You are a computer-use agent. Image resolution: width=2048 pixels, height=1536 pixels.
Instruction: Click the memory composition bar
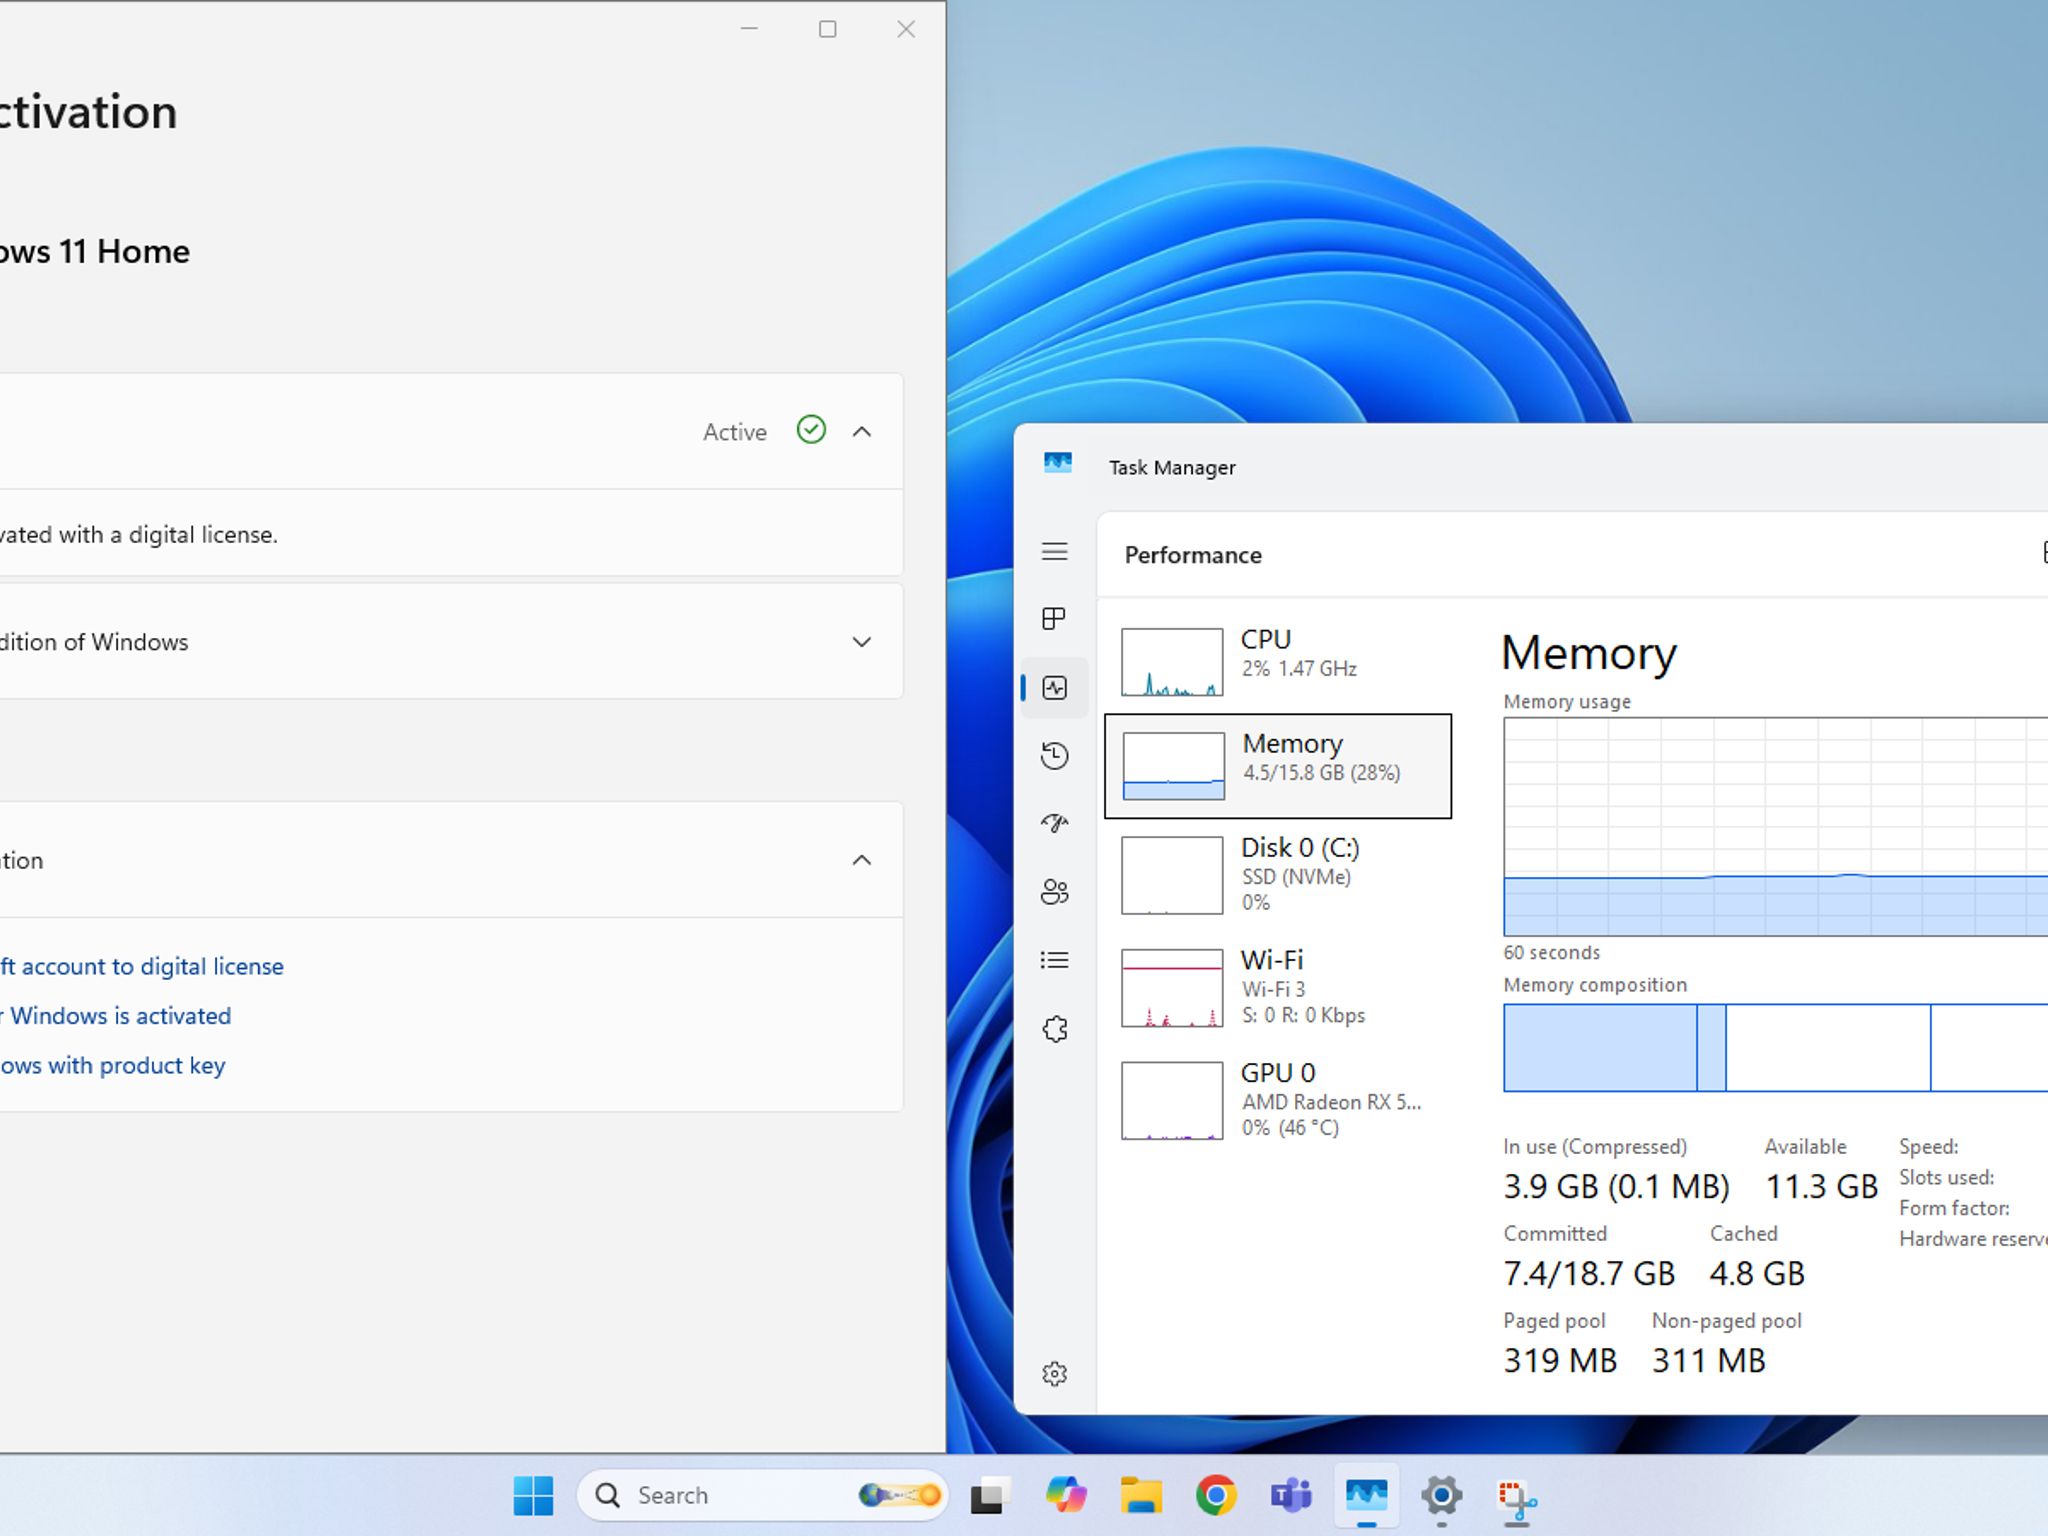1776,1047
